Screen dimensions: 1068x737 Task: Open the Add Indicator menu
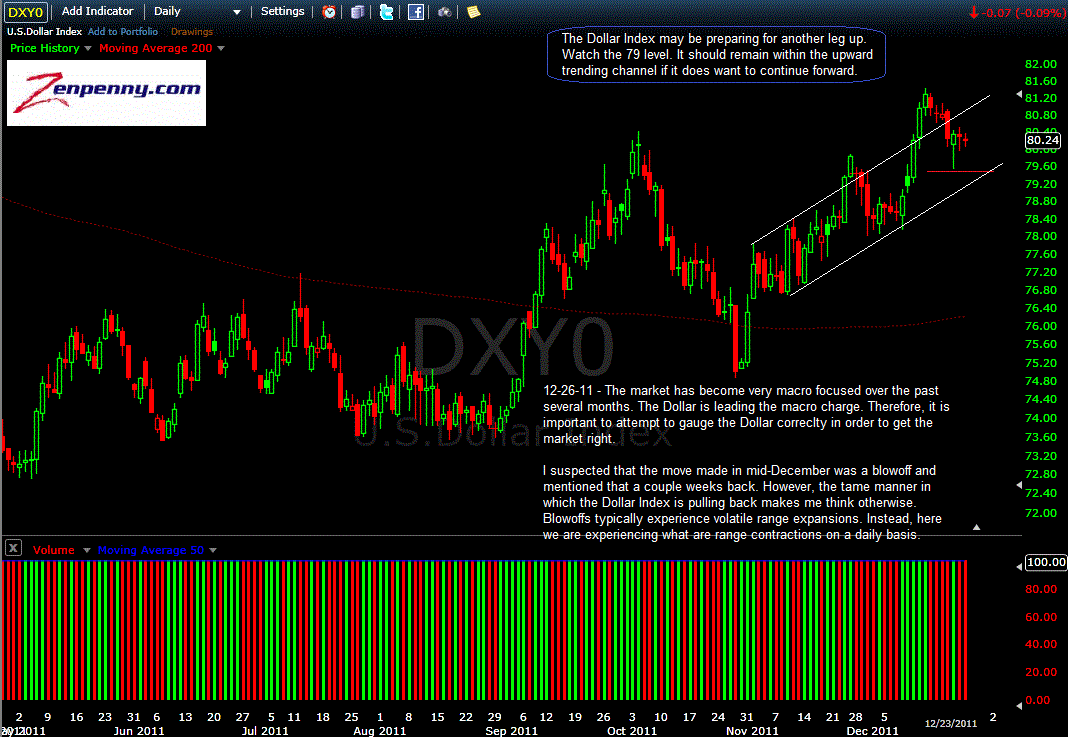97,11
